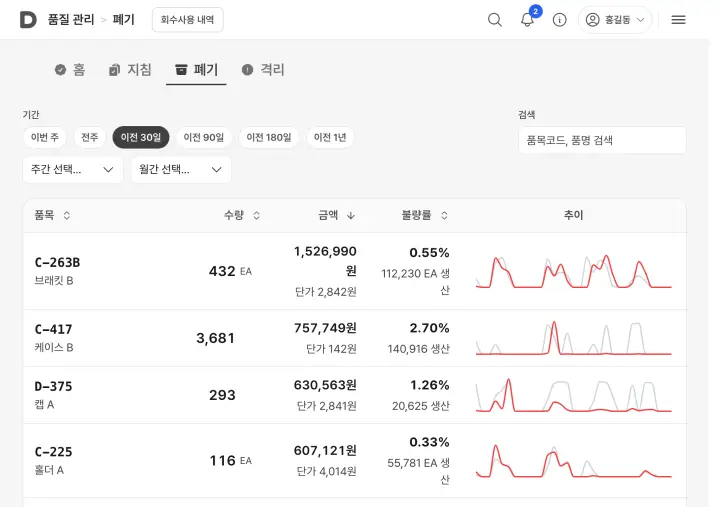The image size is (720, 507).
Task: Click item name 홀더 A
Action: click(x=49, y=470)
